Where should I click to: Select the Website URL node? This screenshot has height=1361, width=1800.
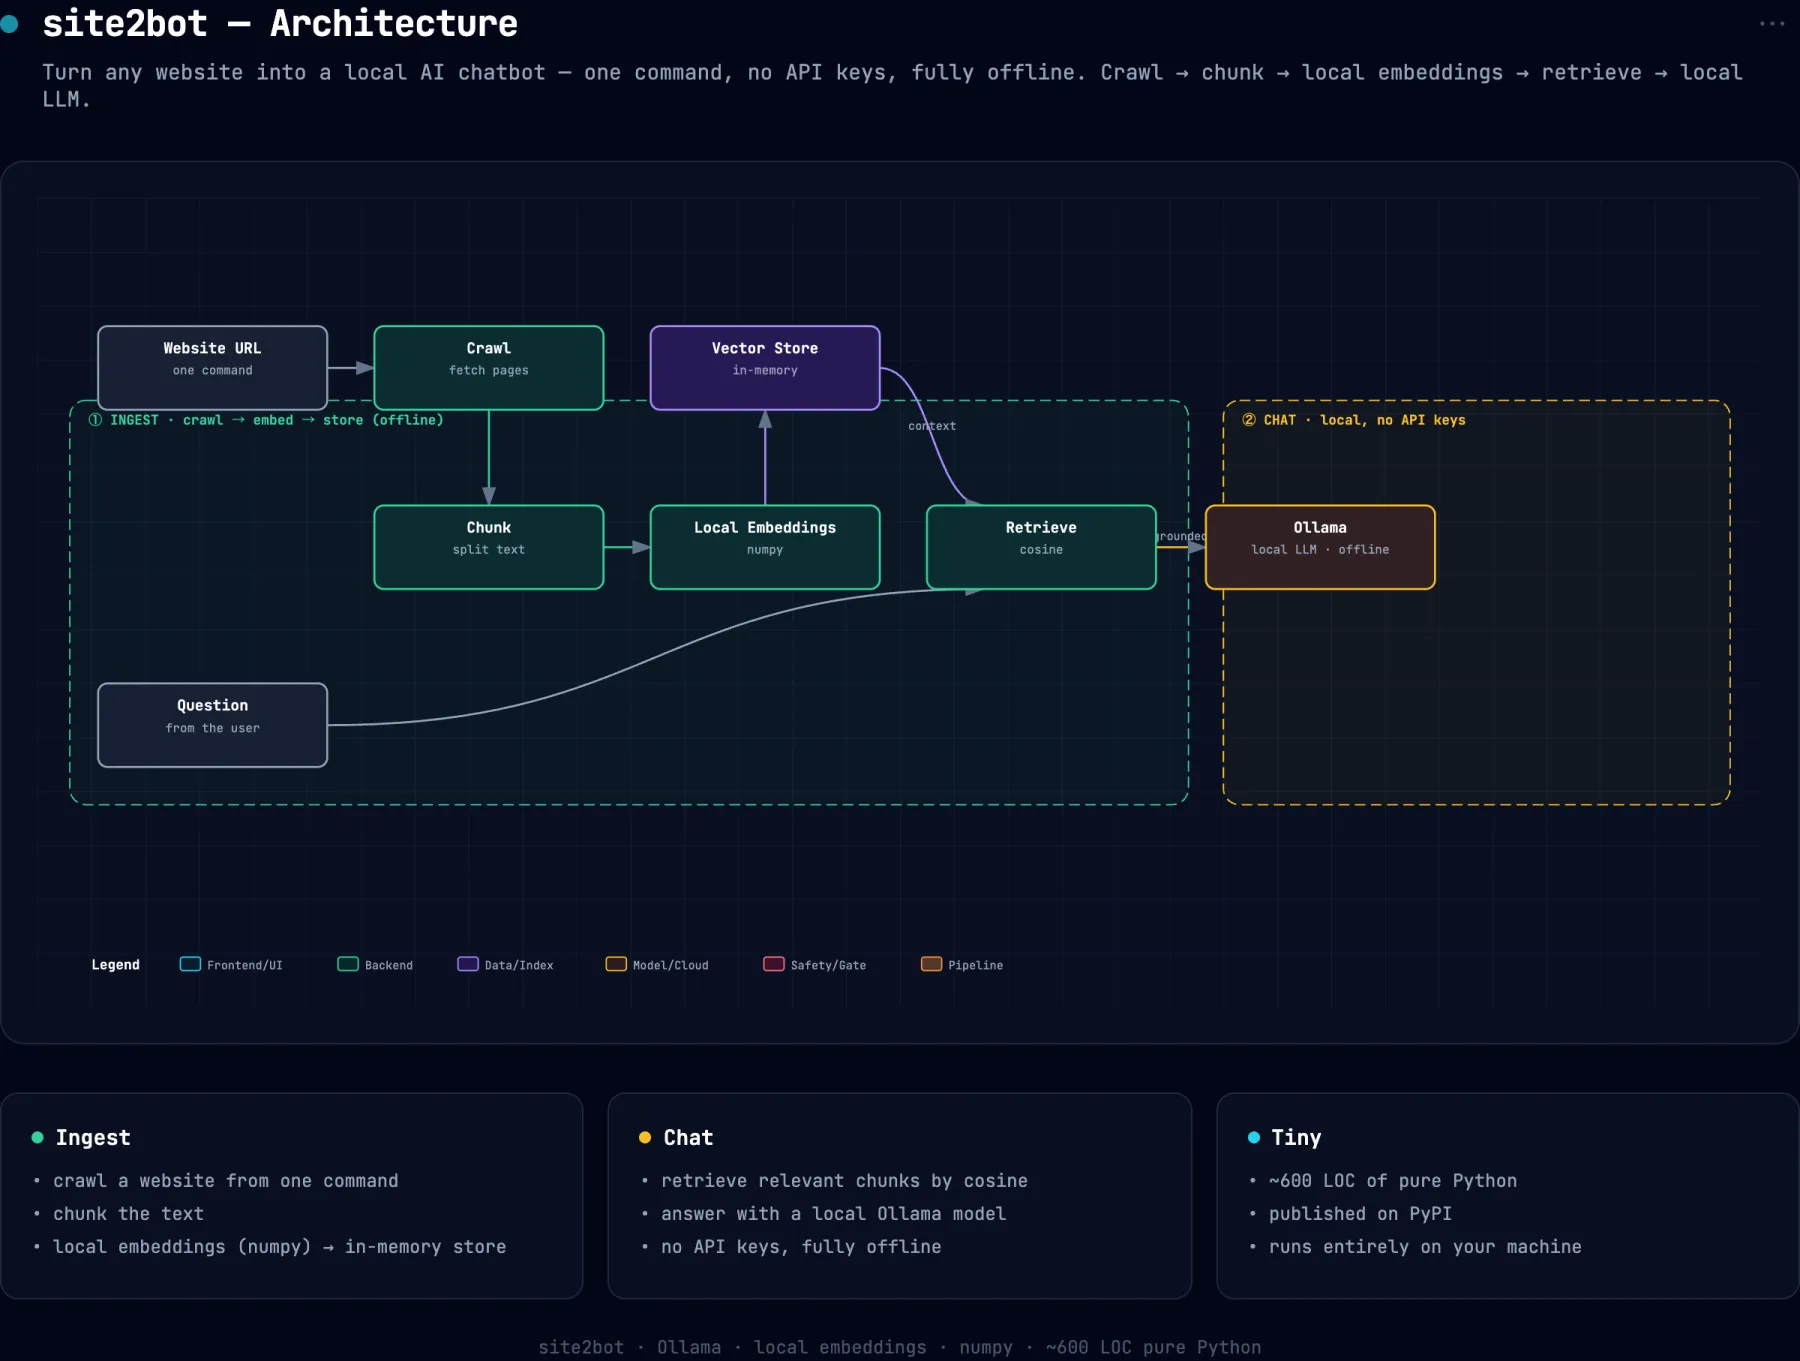[x=212, y=368]
